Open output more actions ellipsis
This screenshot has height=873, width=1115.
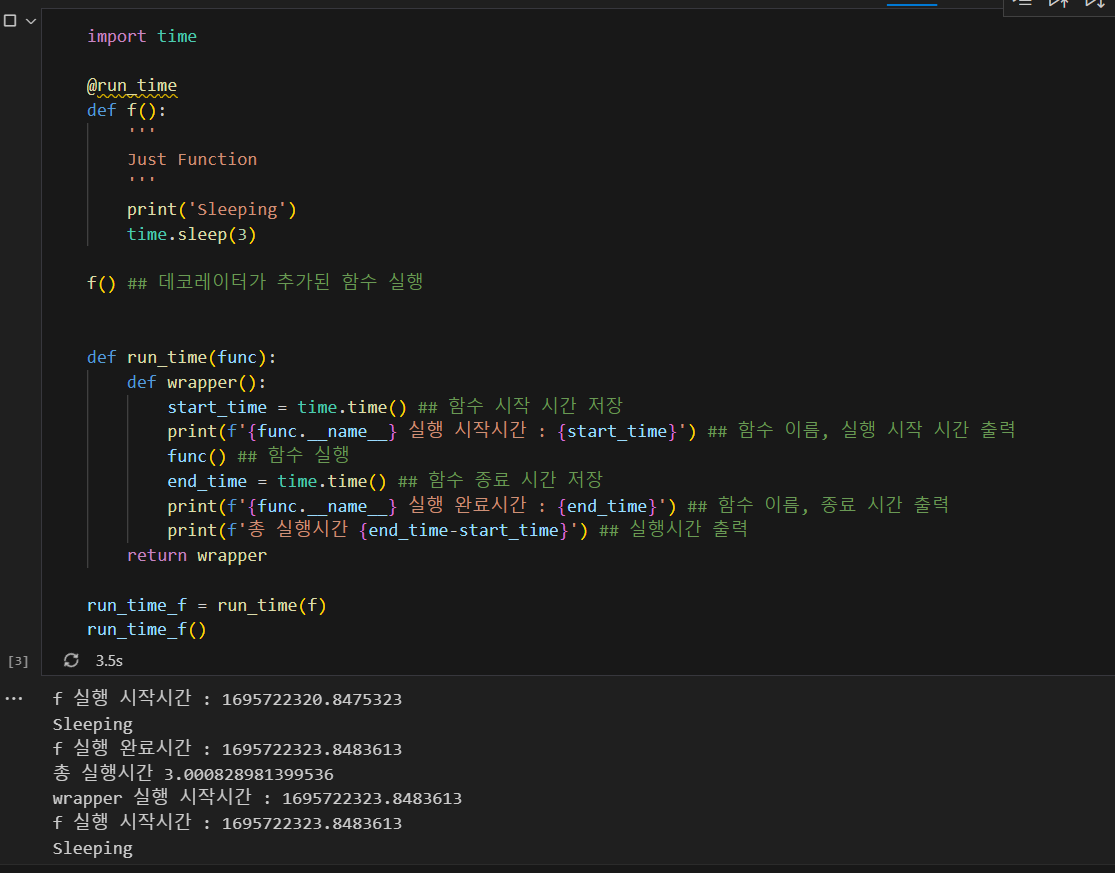[14, 699]
